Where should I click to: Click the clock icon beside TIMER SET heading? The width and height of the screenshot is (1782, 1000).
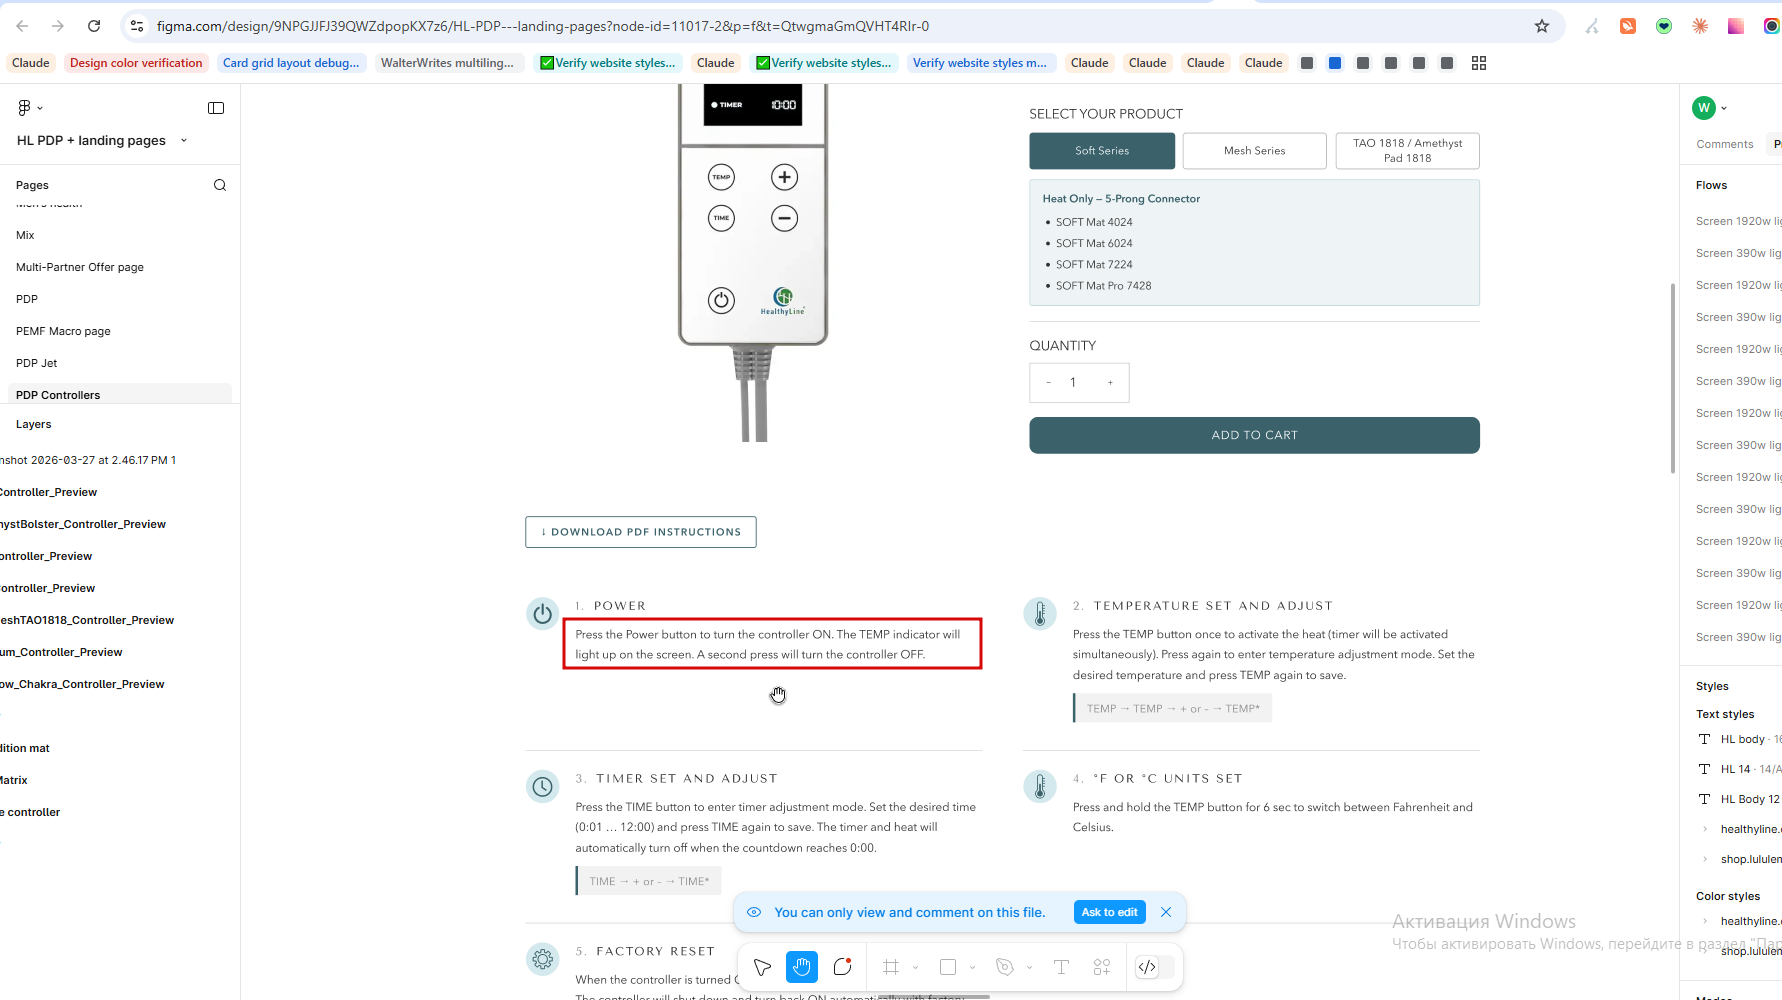click(543, 787)
